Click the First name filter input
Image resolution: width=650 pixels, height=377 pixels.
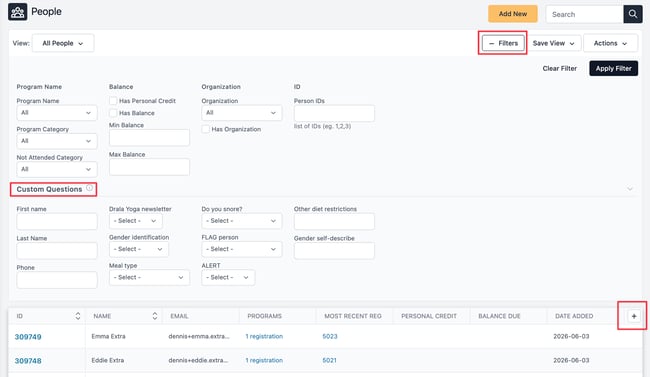[x=57, y=221]
